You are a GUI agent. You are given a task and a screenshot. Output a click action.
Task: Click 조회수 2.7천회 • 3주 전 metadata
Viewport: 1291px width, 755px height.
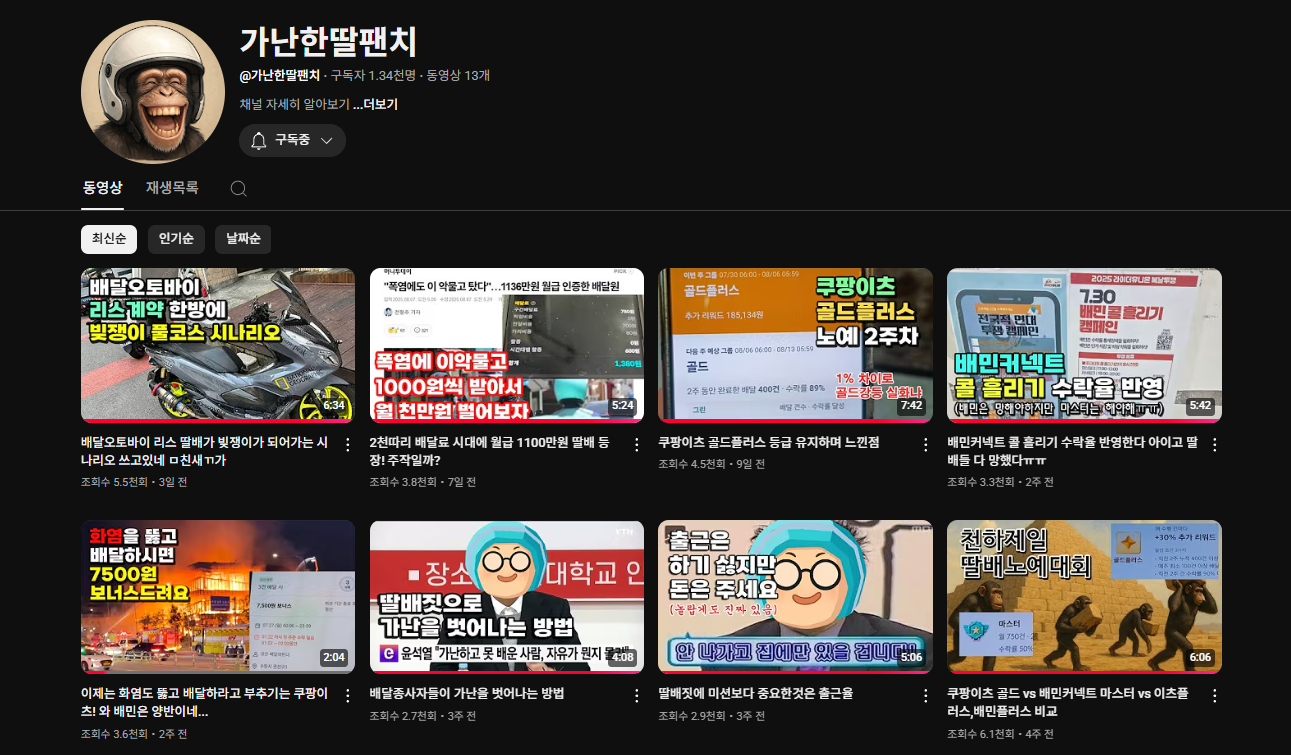(423, 716)
